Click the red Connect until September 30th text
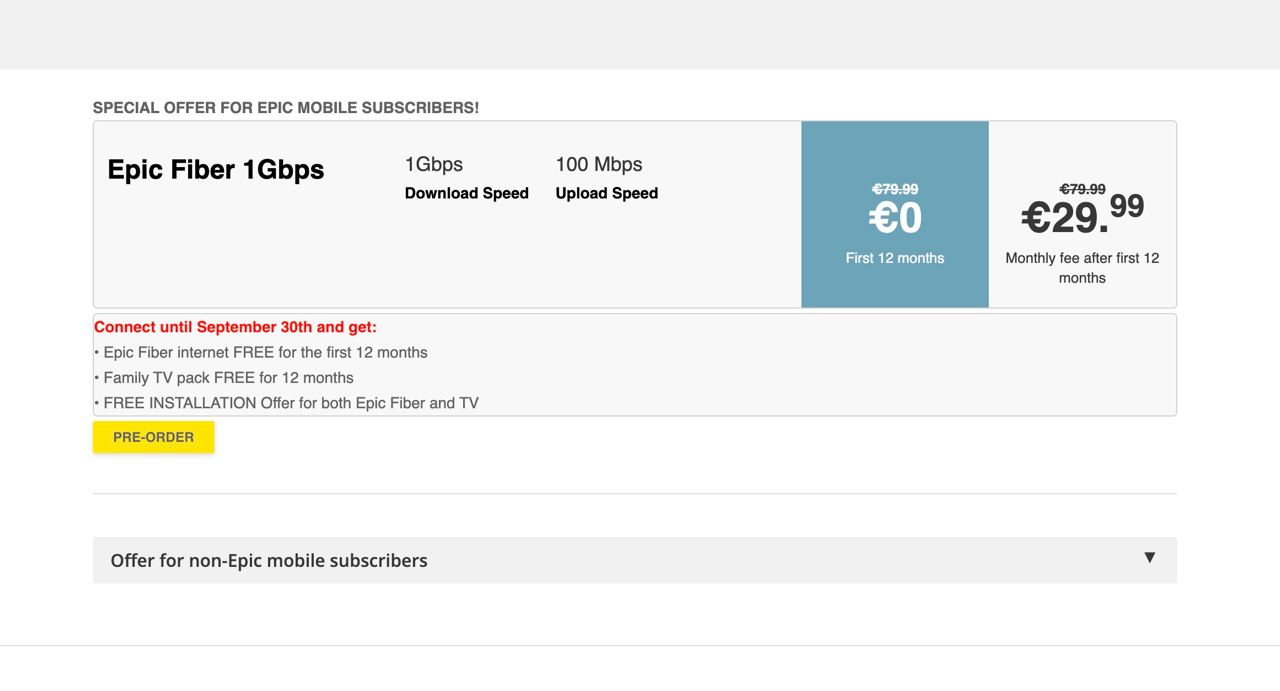This screenshot has height=691, width=1280. [x=235, y=327]
